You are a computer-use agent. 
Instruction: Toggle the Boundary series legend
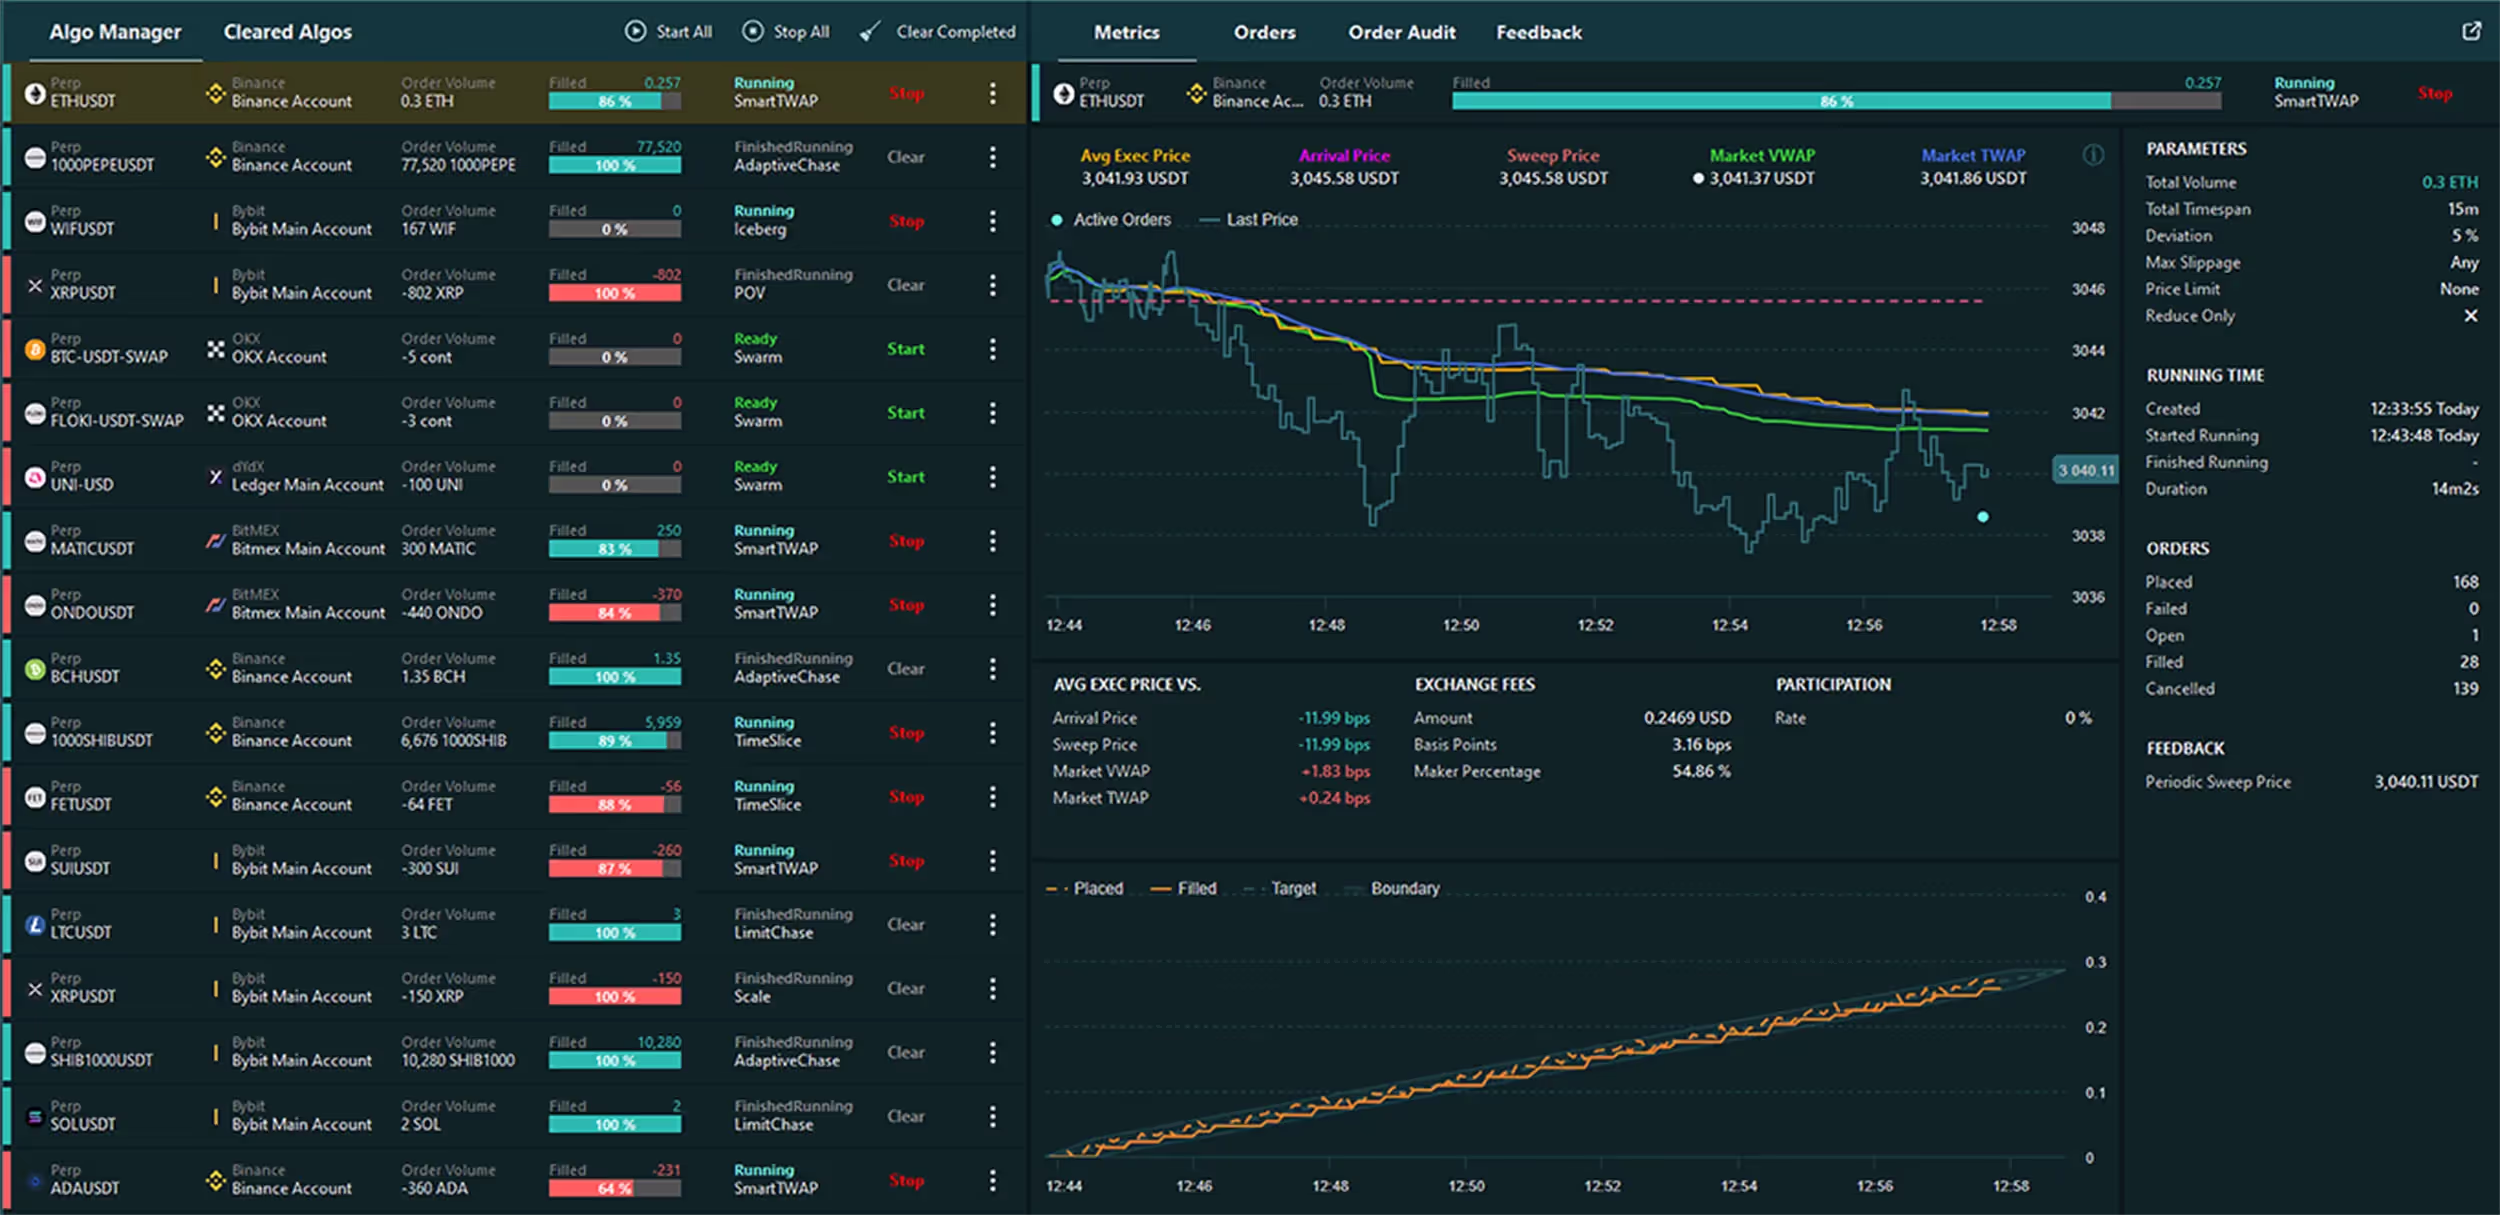click(1394, 888)
